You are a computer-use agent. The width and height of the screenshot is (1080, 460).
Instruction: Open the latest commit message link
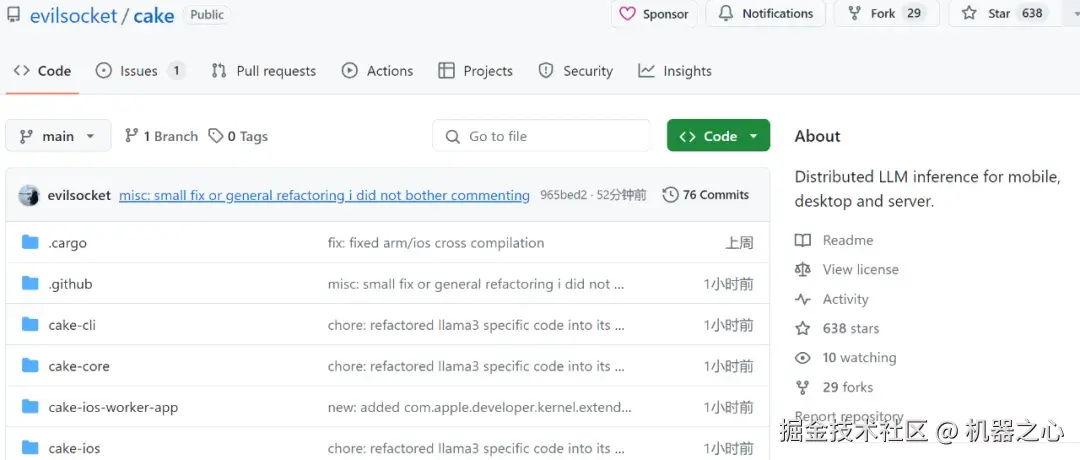click(x=324, y=196)
